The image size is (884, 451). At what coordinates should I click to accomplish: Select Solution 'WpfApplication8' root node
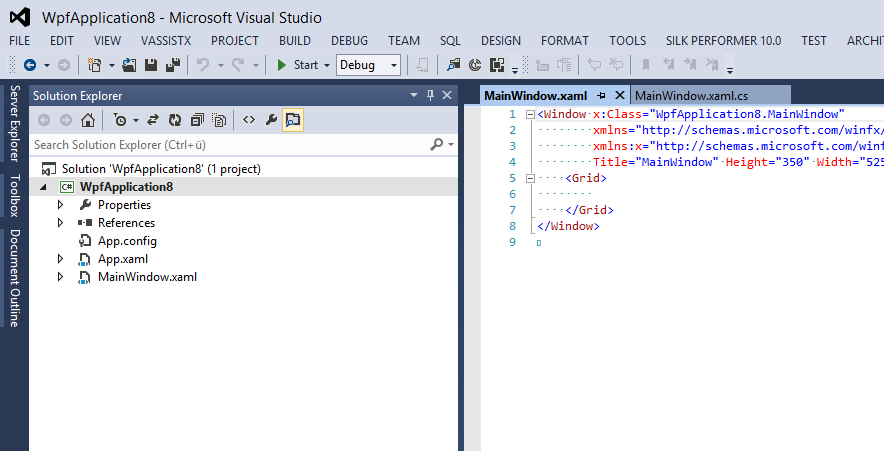161,169
